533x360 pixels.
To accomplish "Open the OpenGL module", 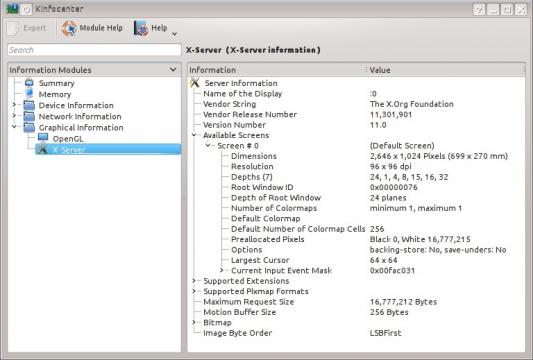I will [x=68, y=139].
